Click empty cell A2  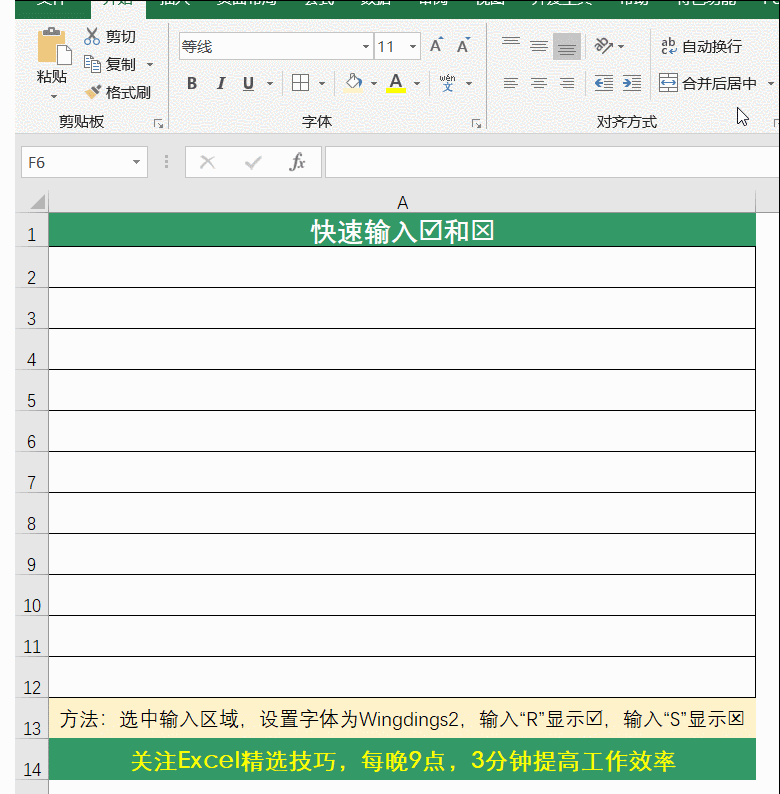coord(402,267)
